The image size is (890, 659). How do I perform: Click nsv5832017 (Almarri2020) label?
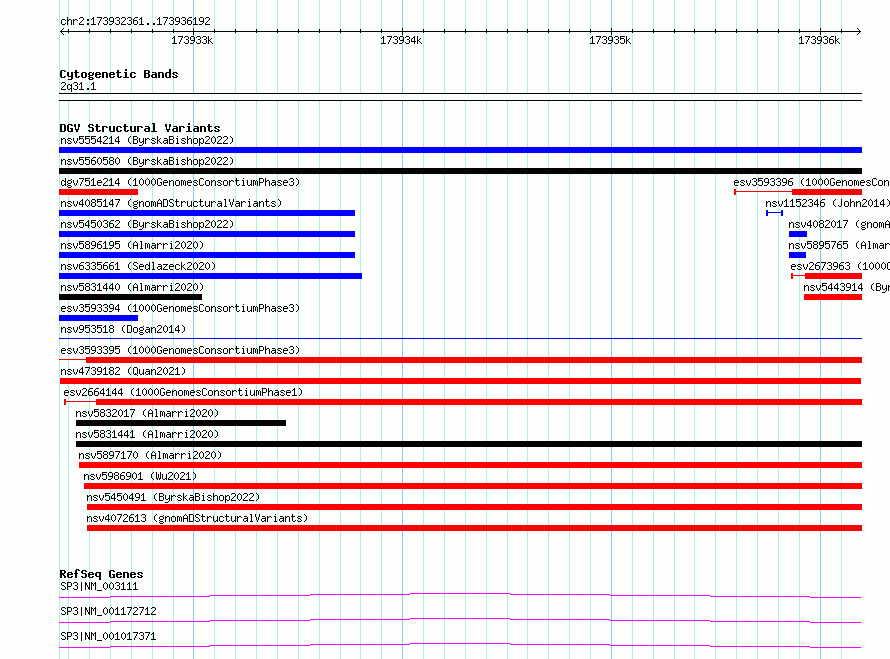pos(147,413)
